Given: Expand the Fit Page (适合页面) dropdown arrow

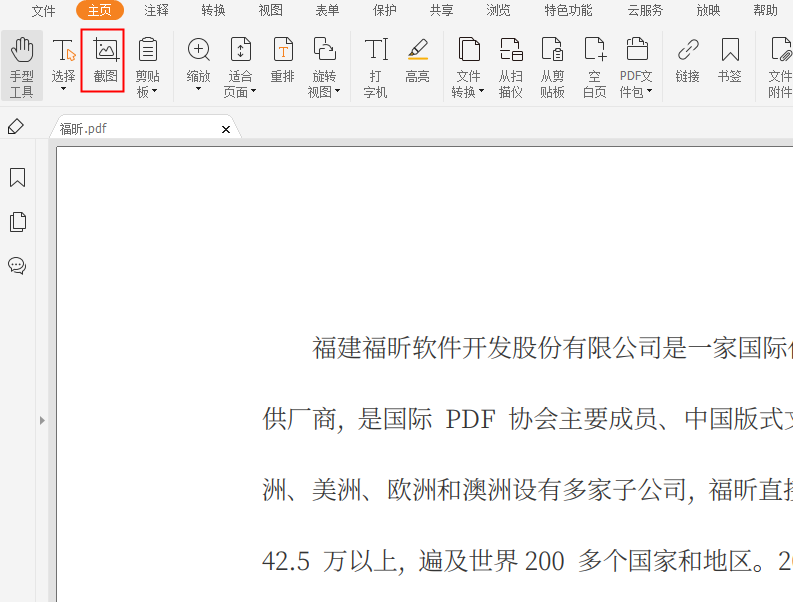Looking at the screenshot, I should click(x=253, y=91).
